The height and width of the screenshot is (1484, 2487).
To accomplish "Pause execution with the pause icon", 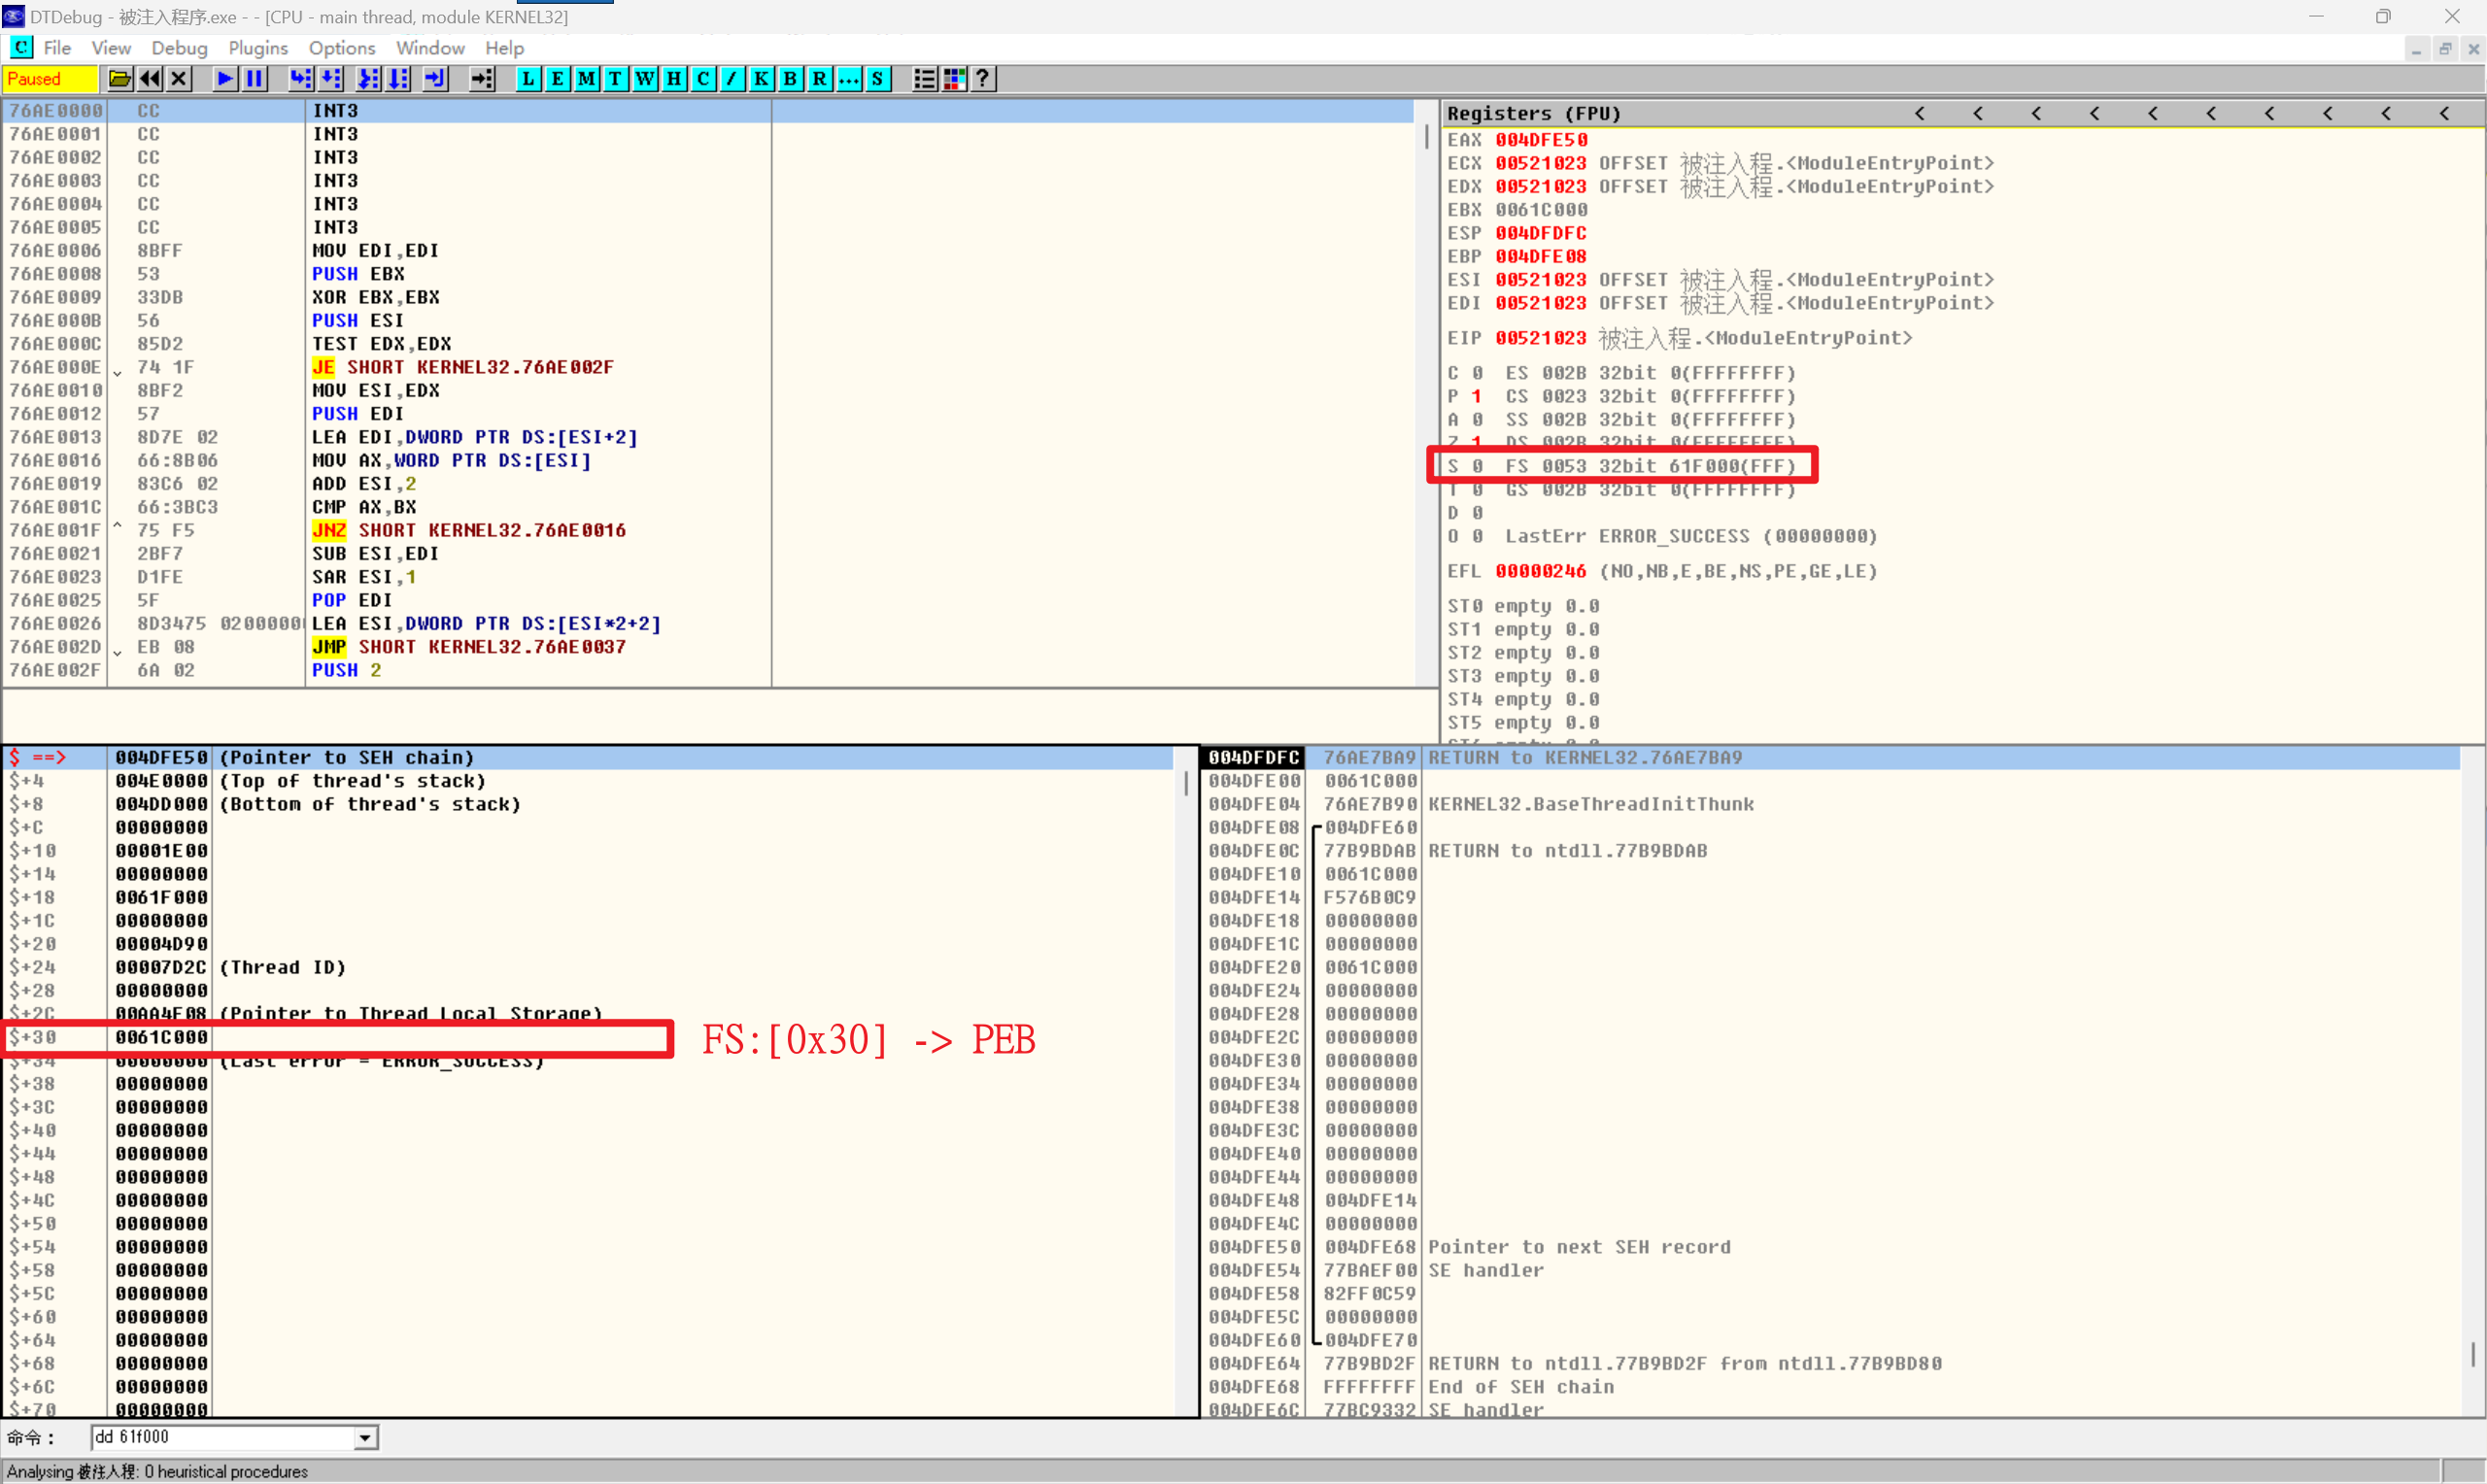I will [255, 79].
